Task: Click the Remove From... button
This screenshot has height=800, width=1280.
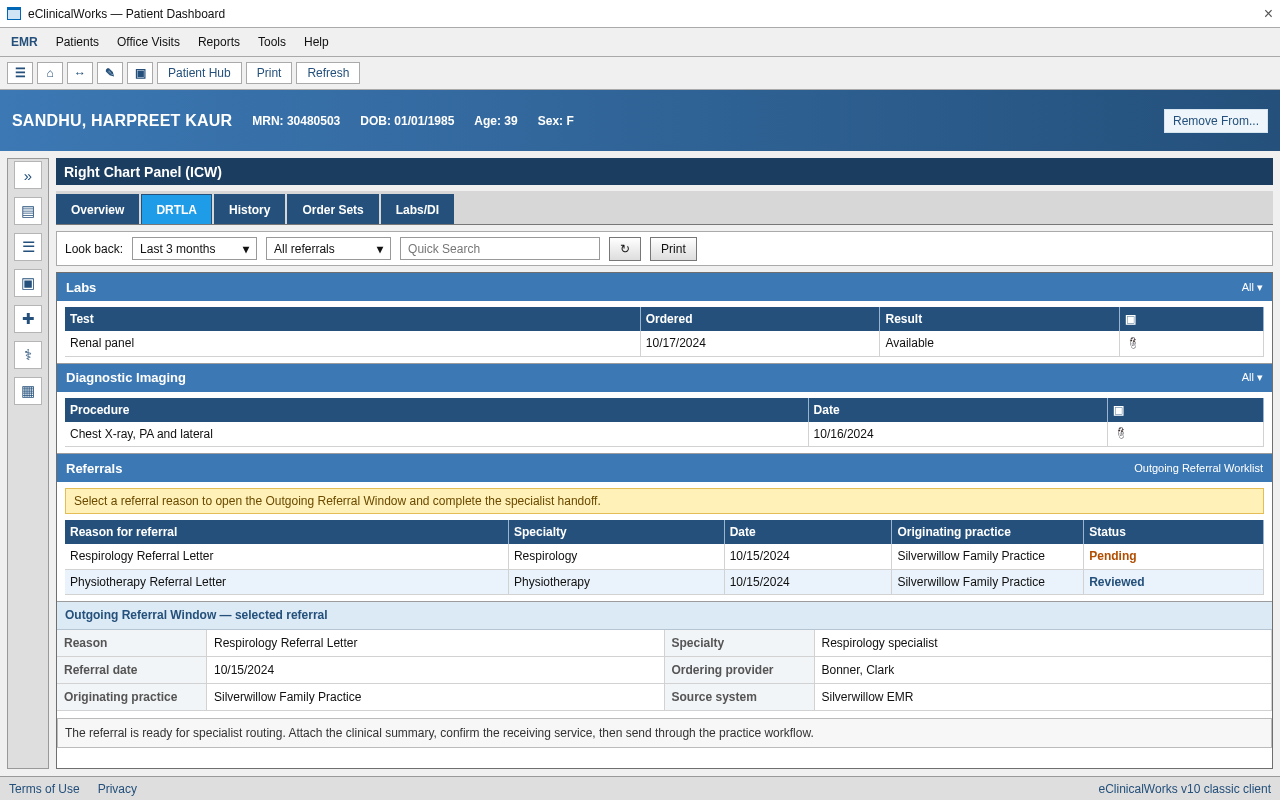Action: pyautogui.click(x=1216, y=121)
